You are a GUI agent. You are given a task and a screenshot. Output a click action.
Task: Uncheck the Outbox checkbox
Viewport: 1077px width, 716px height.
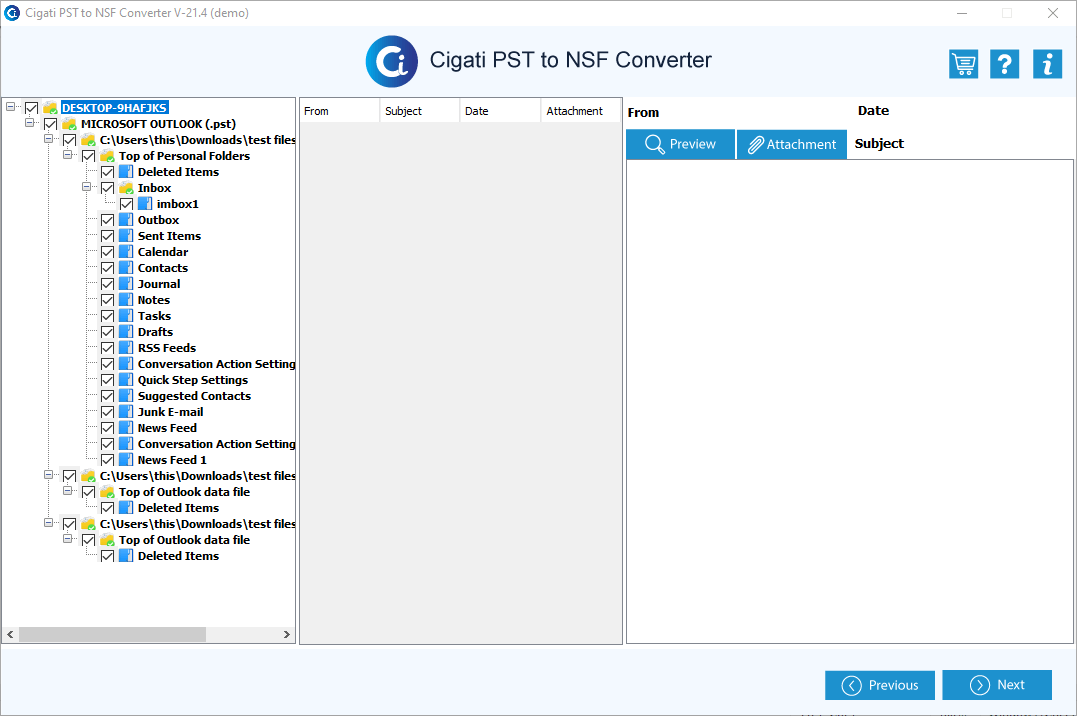point(108,221)
